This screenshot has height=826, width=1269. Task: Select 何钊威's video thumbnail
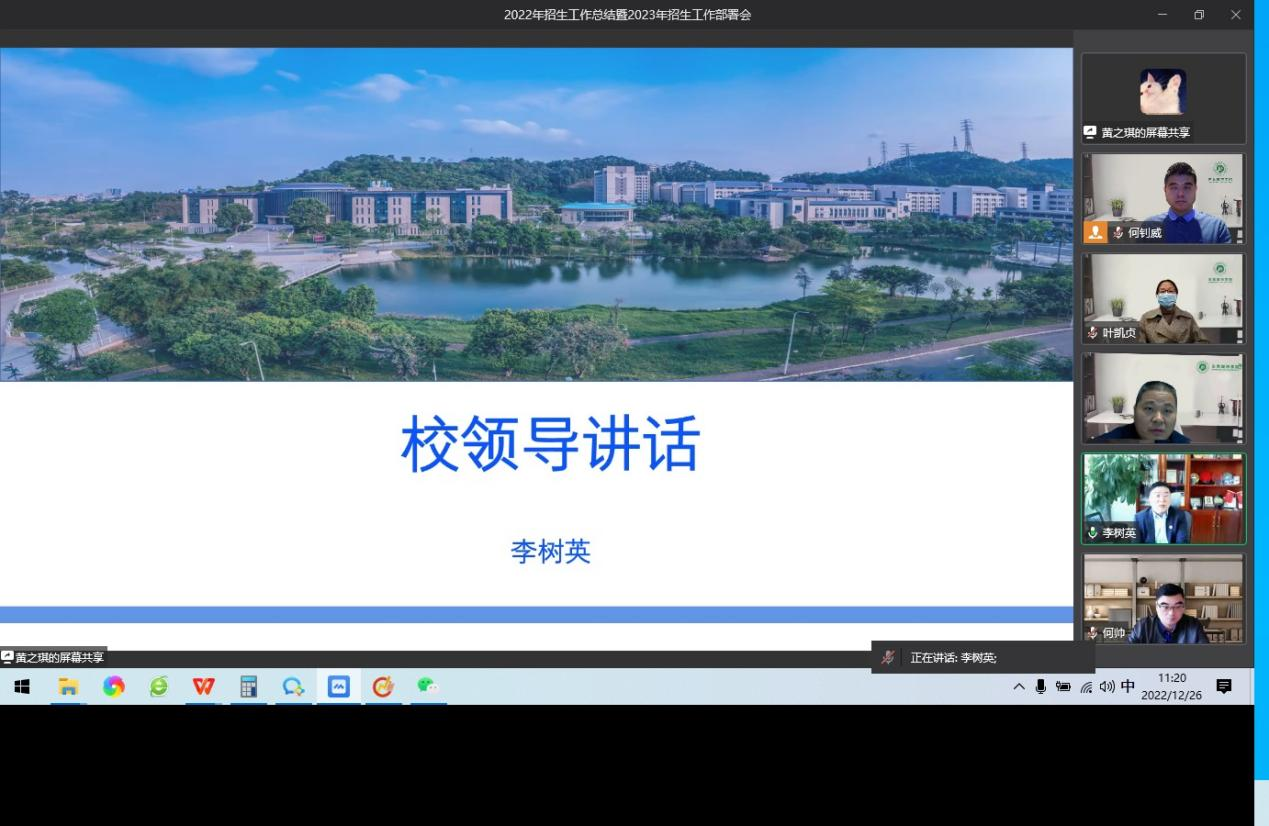click(1164, 198)
